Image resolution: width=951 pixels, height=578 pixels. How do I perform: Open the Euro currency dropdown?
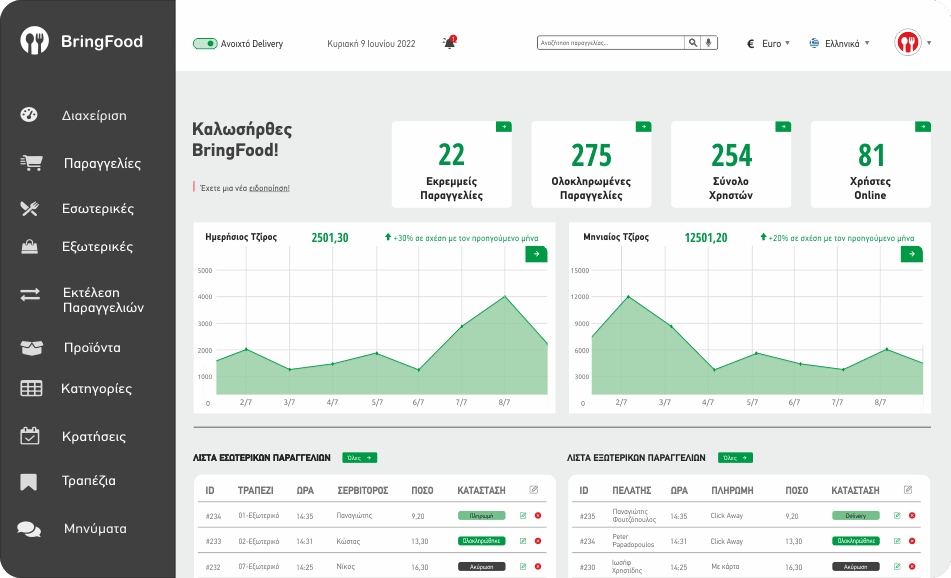[769, 43]
